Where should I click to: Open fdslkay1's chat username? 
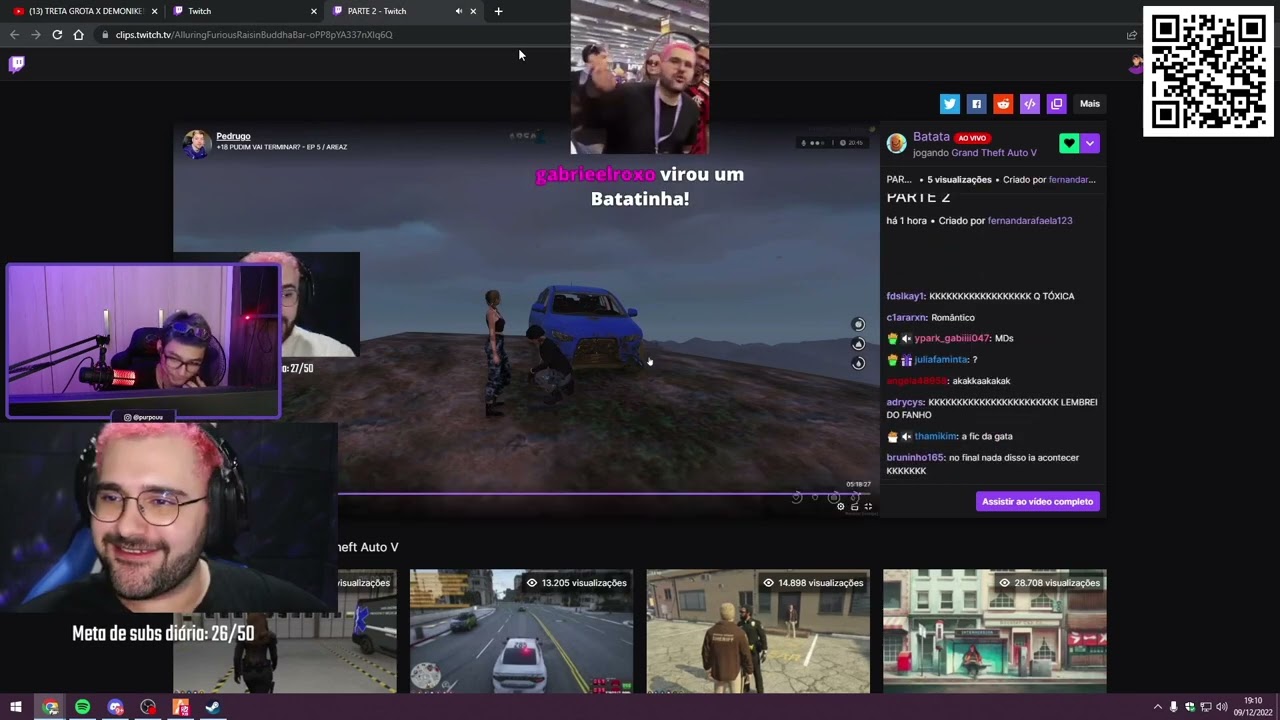click(905, 297)
